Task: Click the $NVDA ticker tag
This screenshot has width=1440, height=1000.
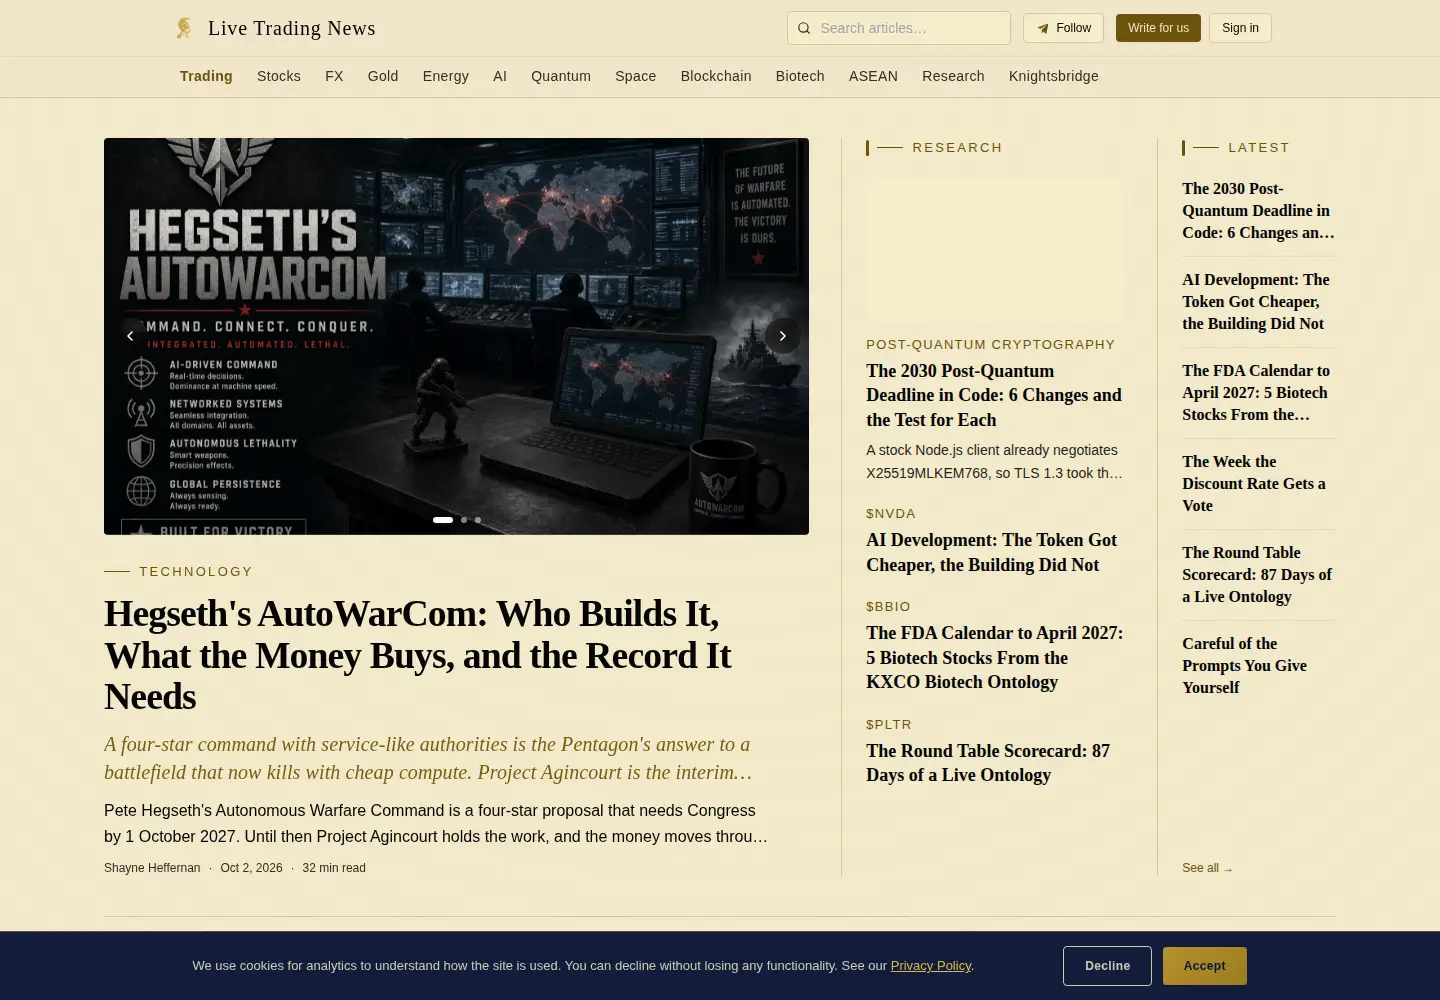Action: 891,513
